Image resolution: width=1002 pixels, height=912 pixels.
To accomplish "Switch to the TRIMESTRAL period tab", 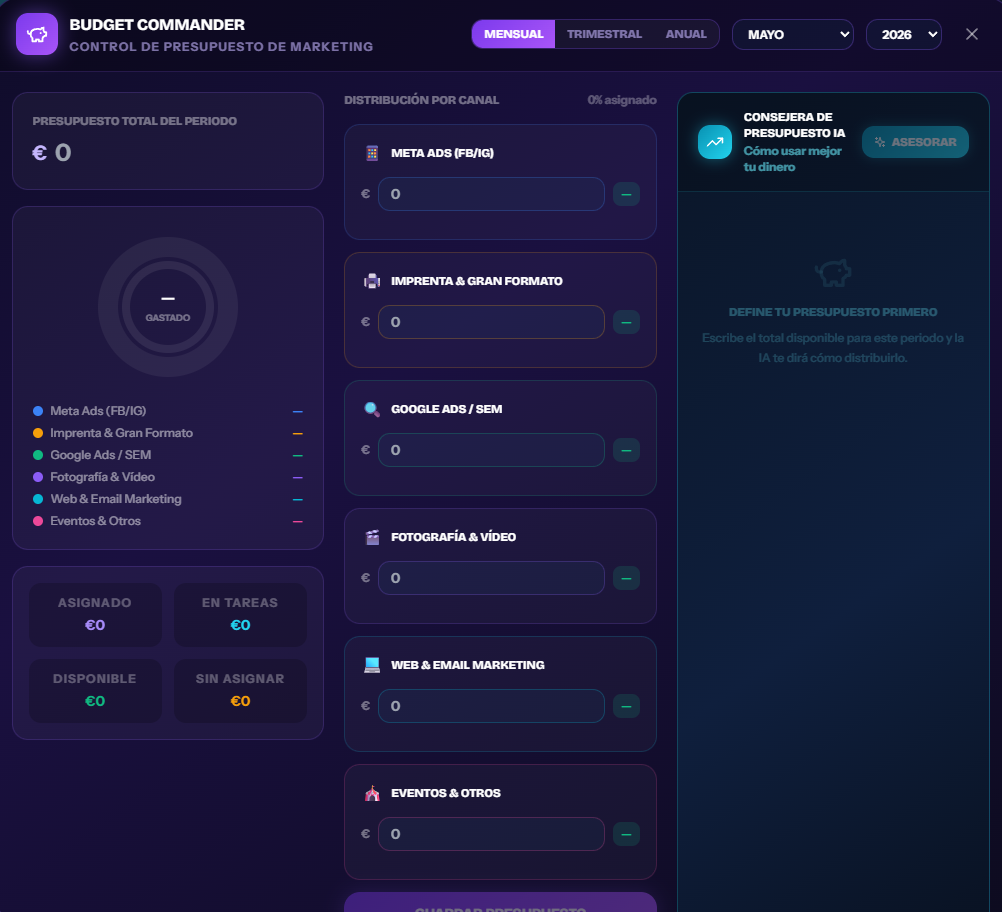I will [604, 34].
